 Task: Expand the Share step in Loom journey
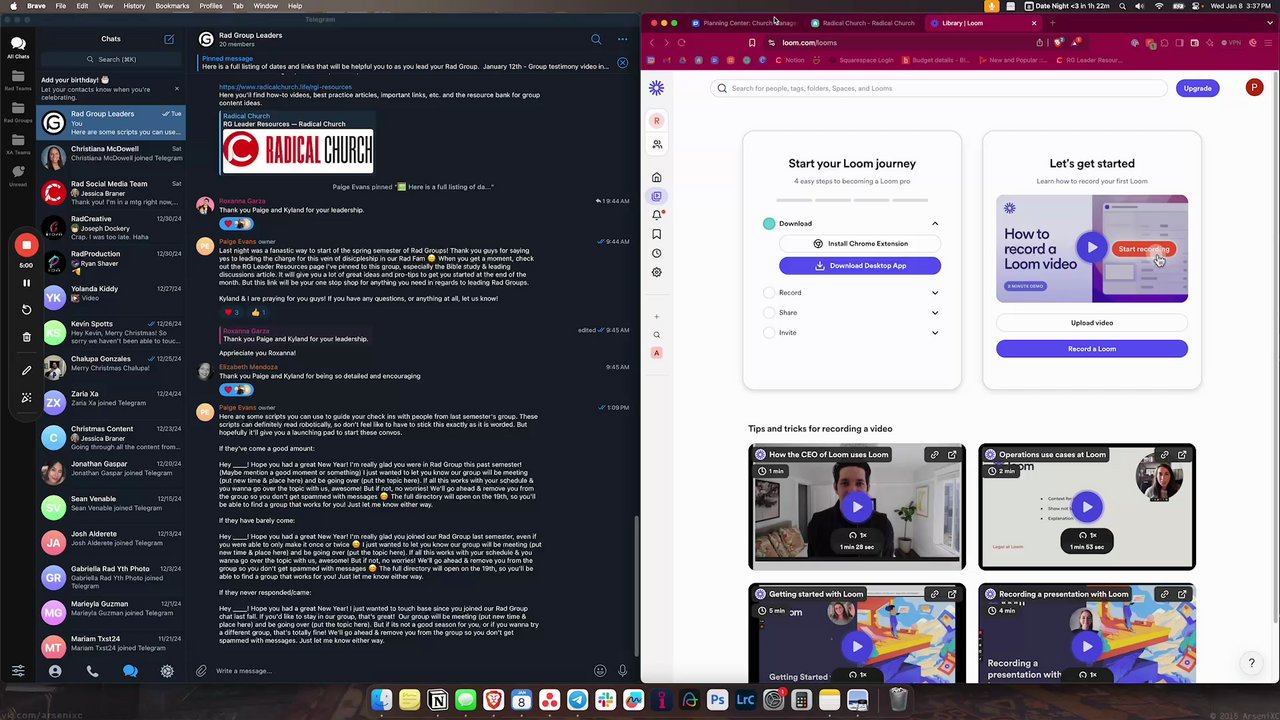click(x=935, y=313)
